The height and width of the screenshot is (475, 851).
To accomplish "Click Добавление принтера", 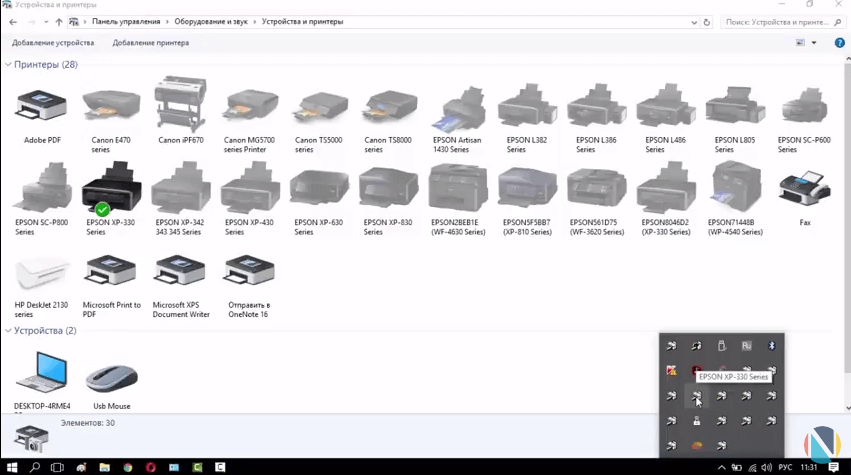I will pos(151,43).
